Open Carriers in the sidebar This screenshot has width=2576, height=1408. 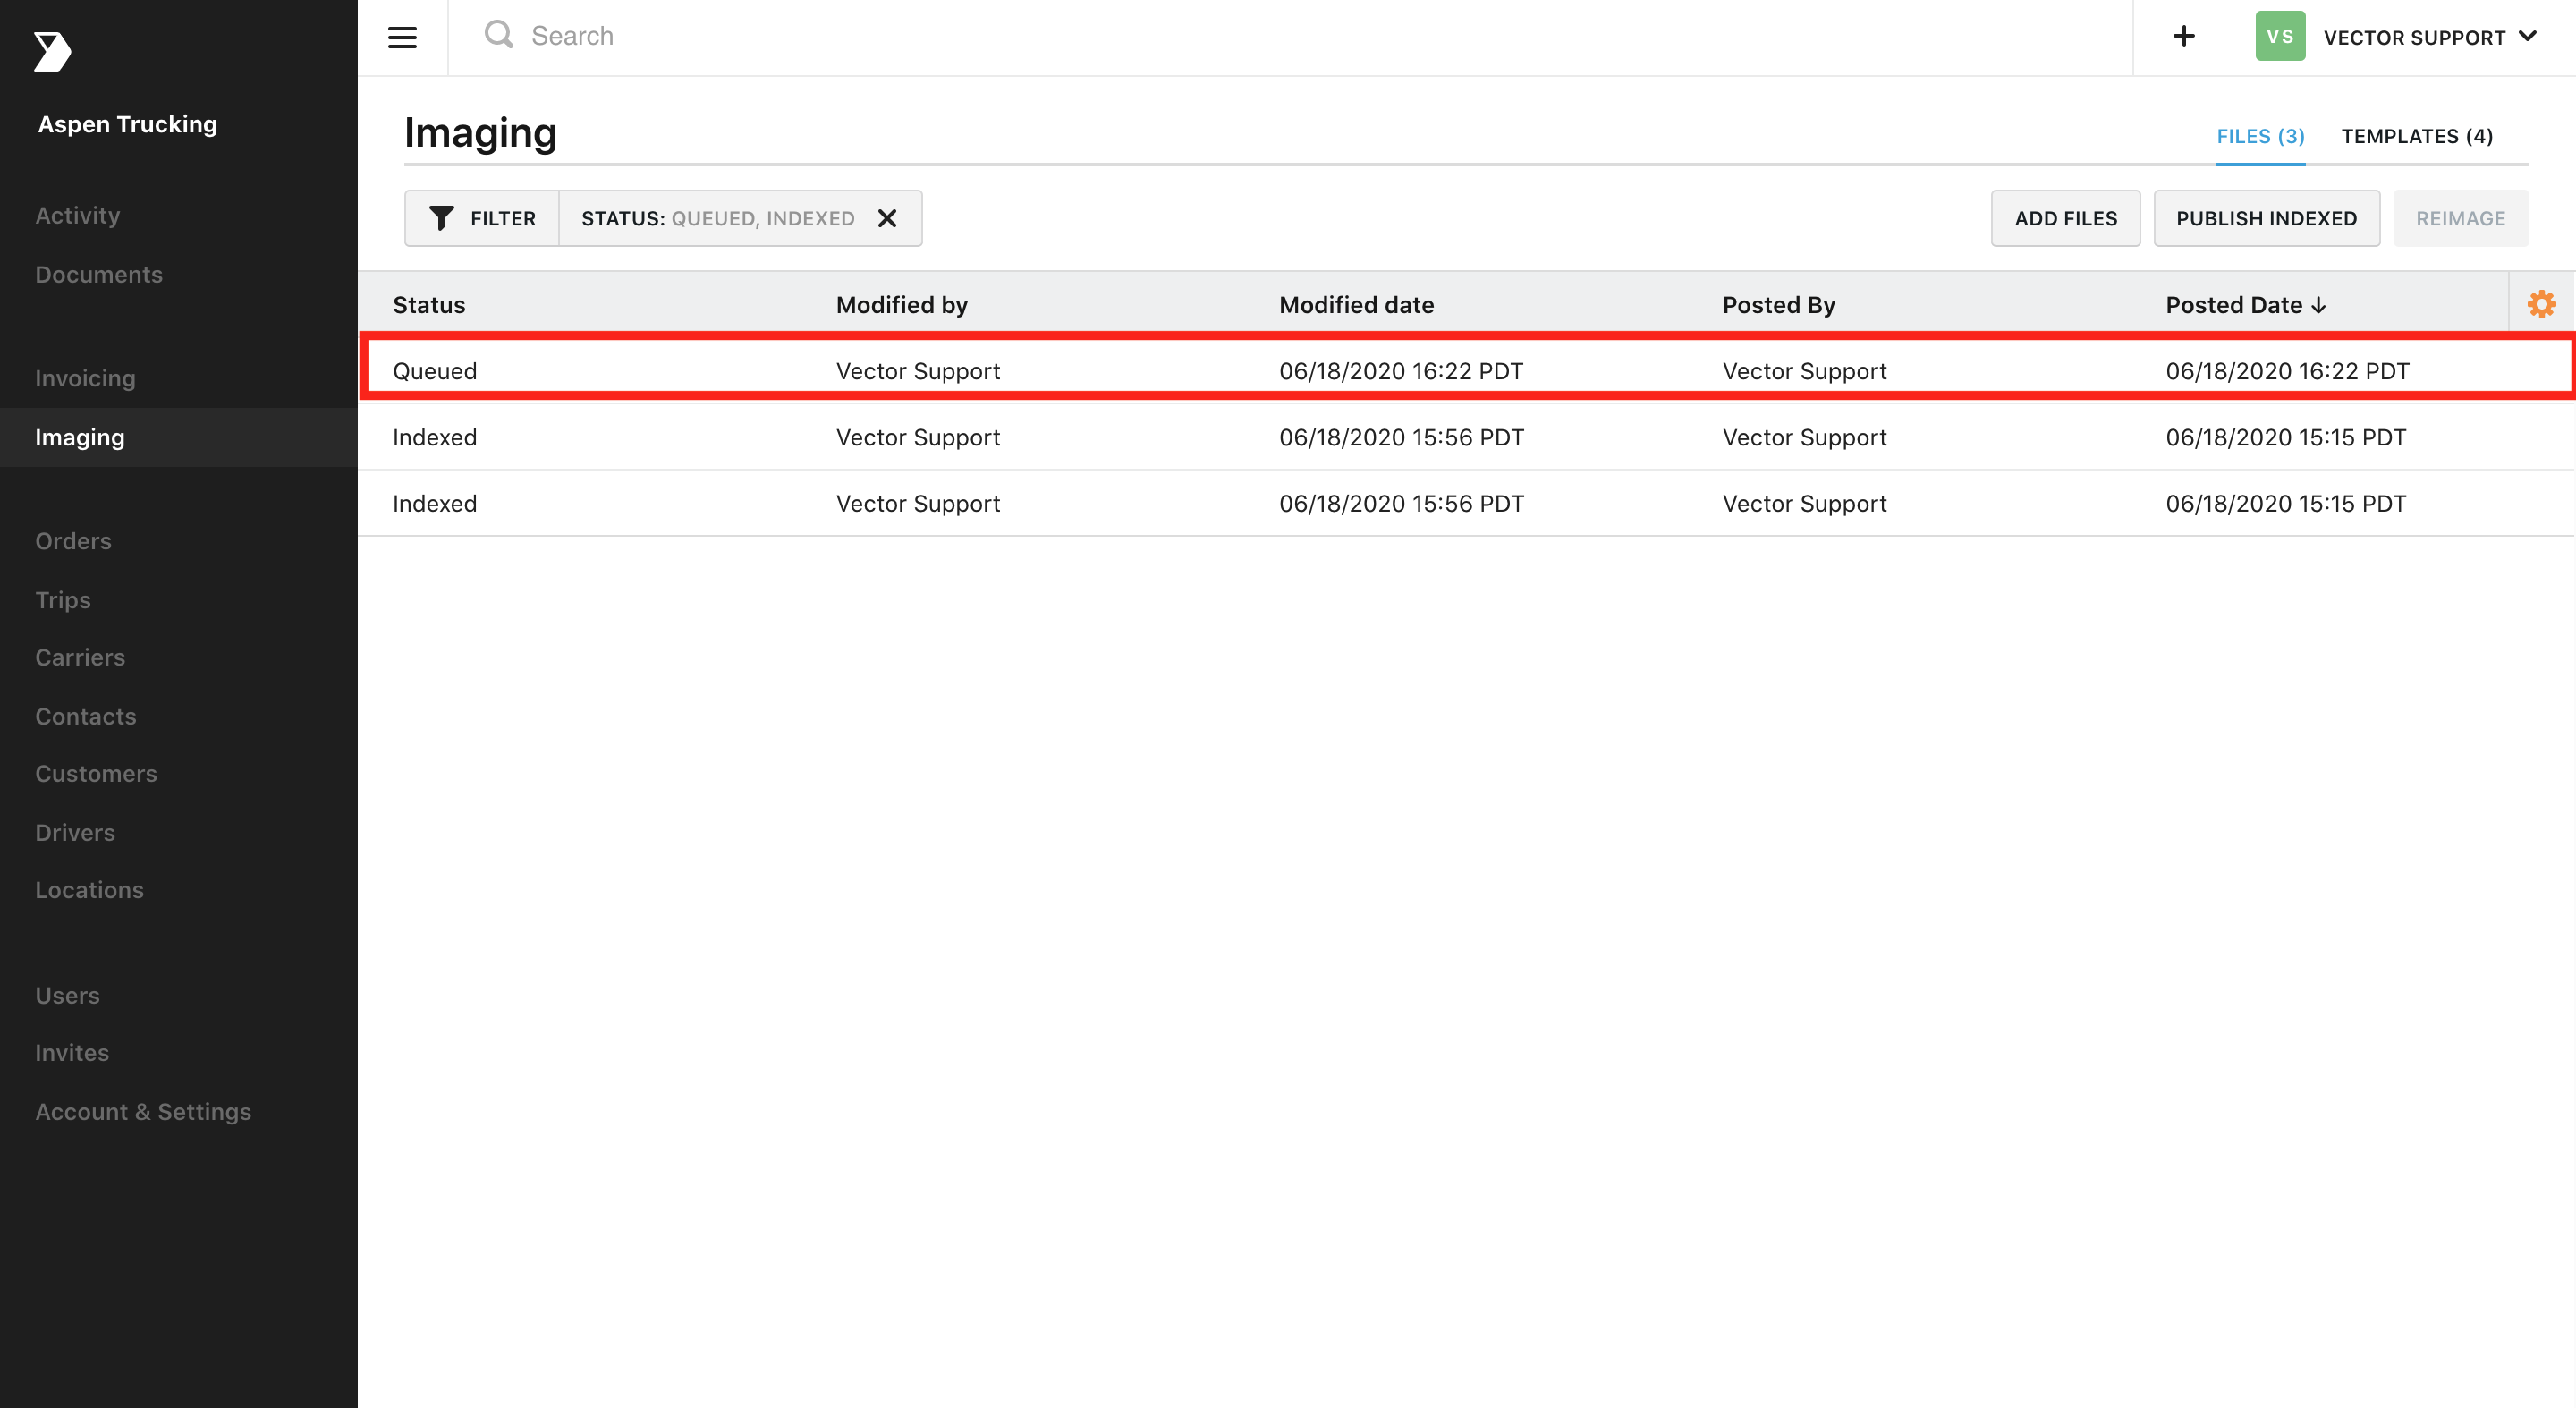(80, 657)
